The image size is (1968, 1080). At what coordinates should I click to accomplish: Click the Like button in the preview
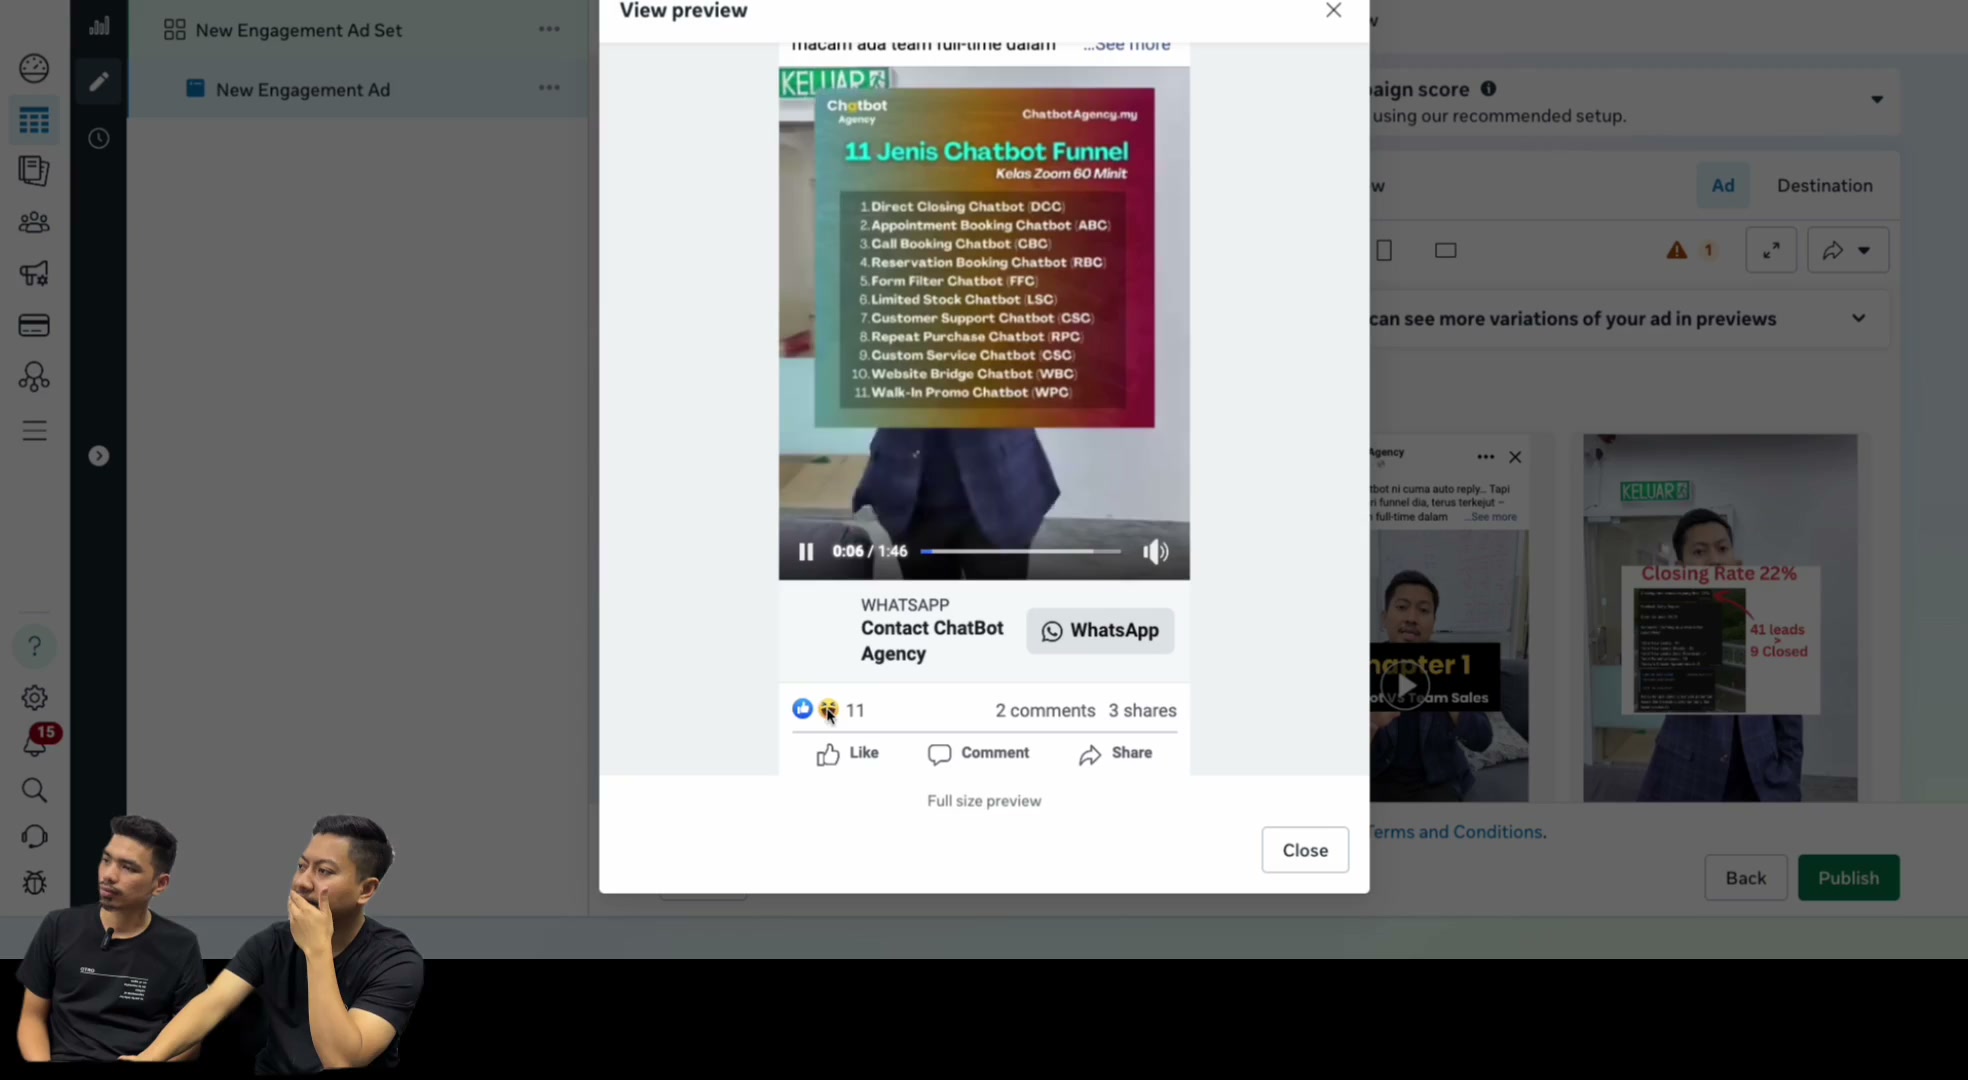[x=847, y=754]
